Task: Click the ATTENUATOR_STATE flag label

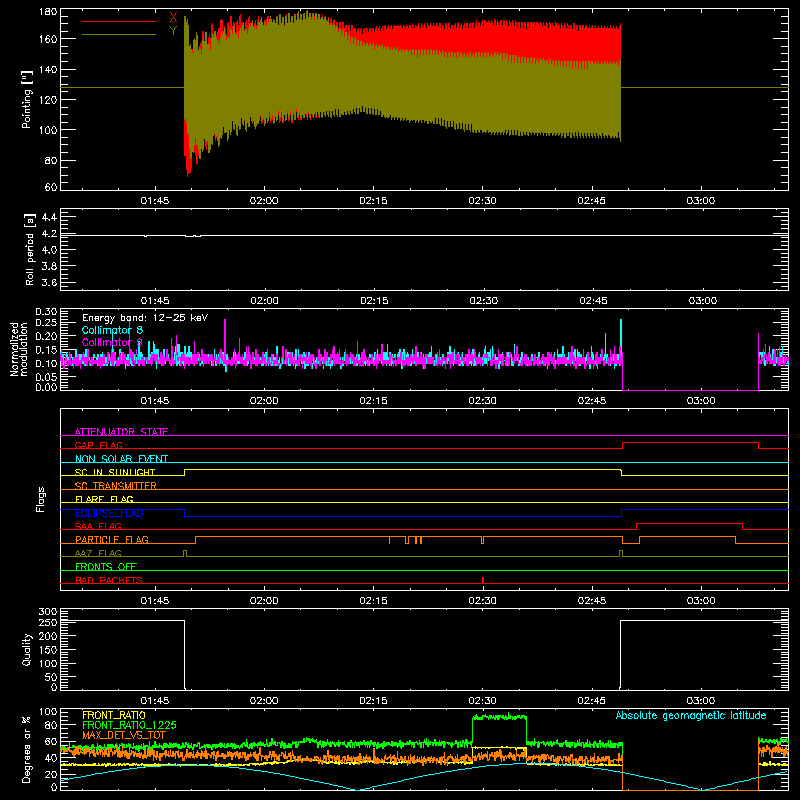Action: point(121,432)
